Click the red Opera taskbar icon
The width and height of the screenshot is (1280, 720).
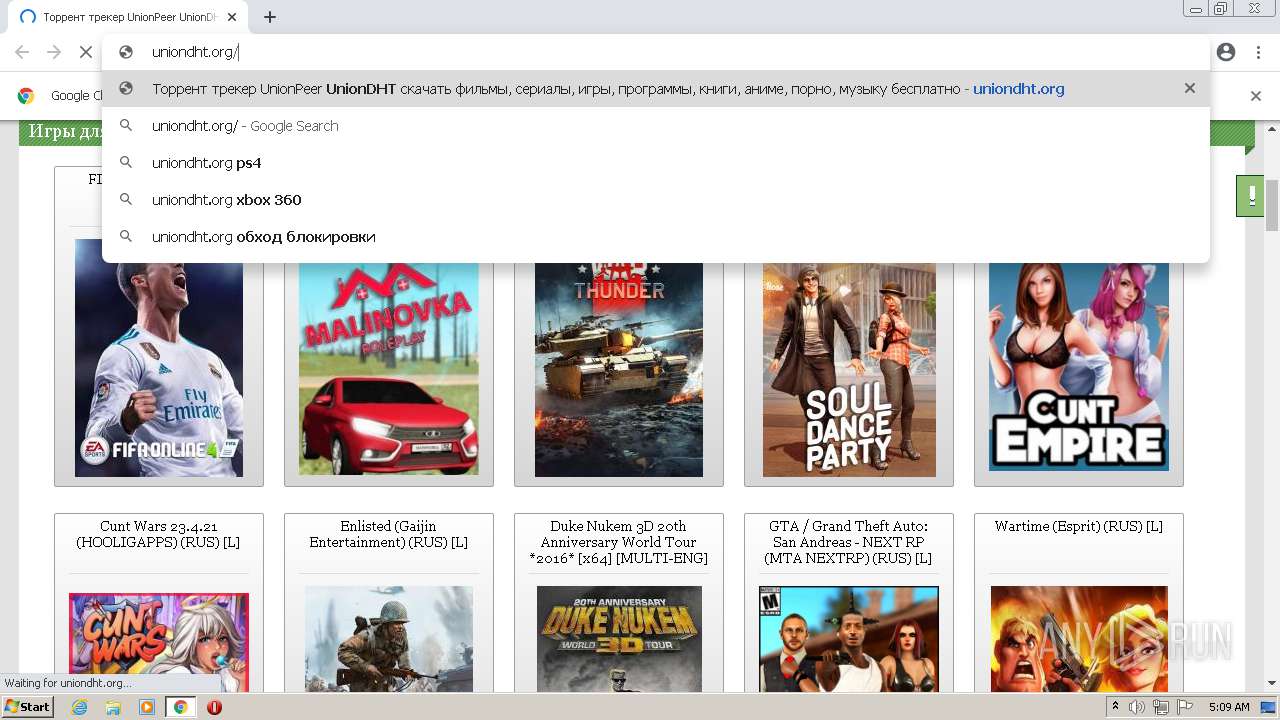(214, 707)
